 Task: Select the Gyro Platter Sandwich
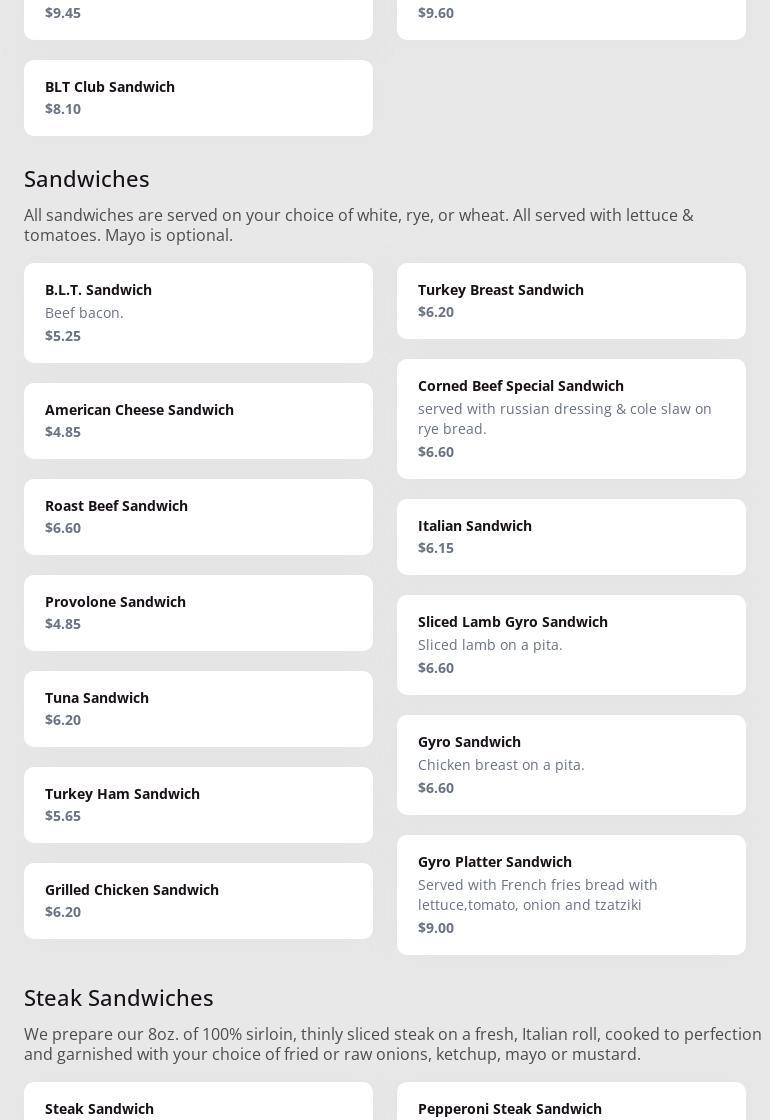click(571, 894)
